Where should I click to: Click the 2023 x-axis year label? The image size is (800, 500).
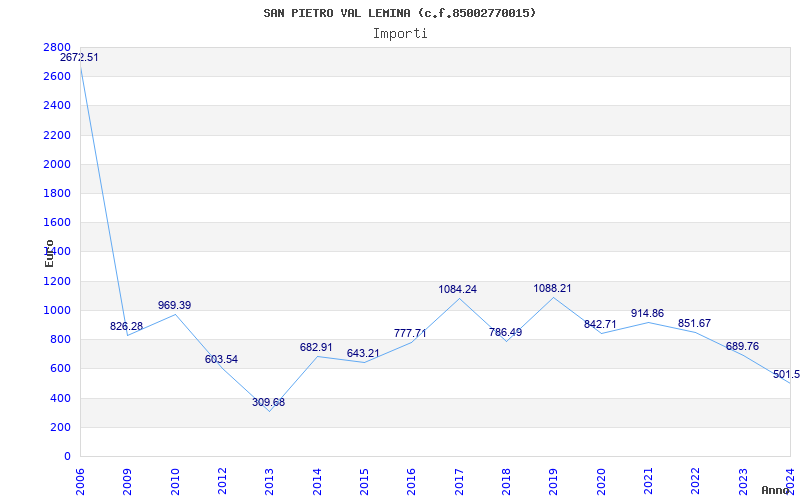point(743,481)
